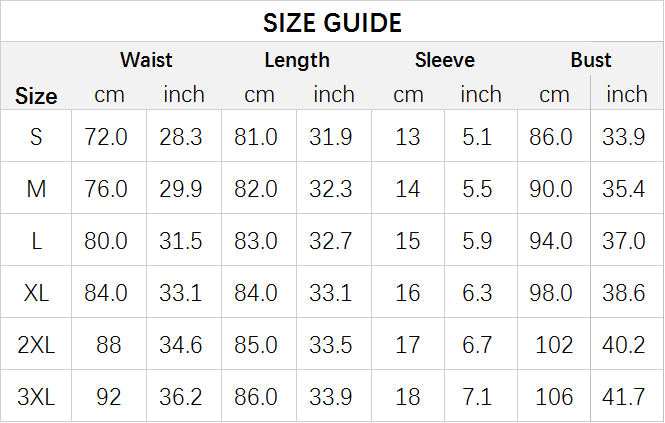Click the 83.0 length cm cell
The width and height of the screenshot is (665, 423).
(x=256, y=241)
